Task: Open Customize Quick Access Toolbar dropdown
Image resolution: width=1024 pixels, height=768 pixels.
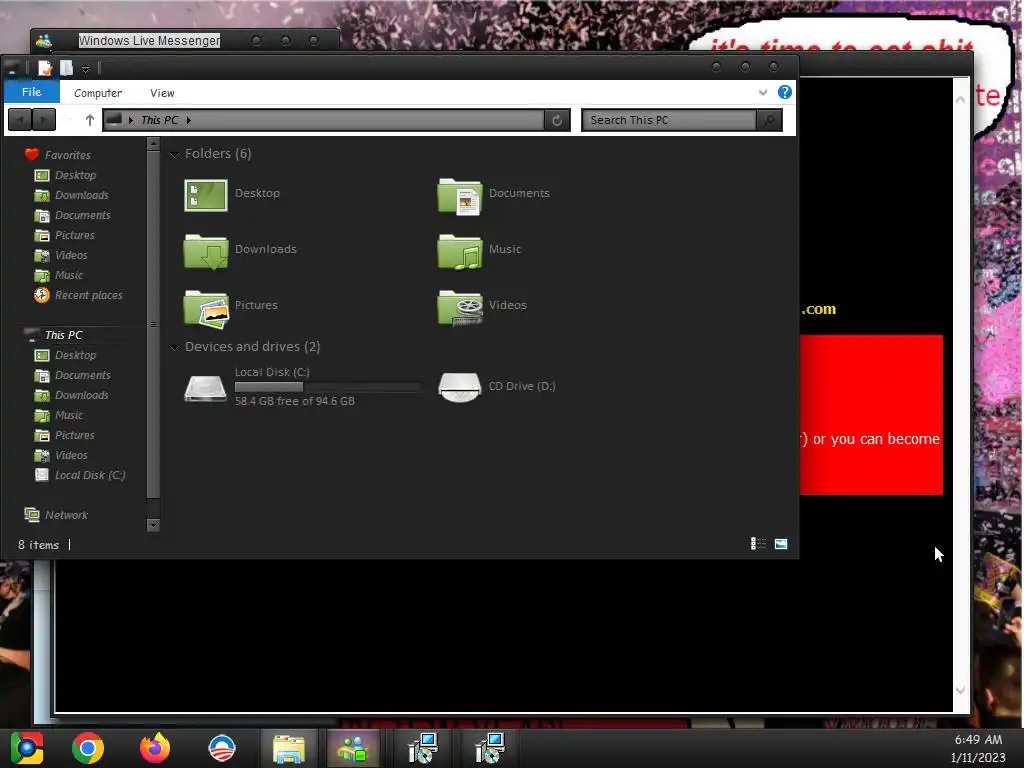Action: 86,69
